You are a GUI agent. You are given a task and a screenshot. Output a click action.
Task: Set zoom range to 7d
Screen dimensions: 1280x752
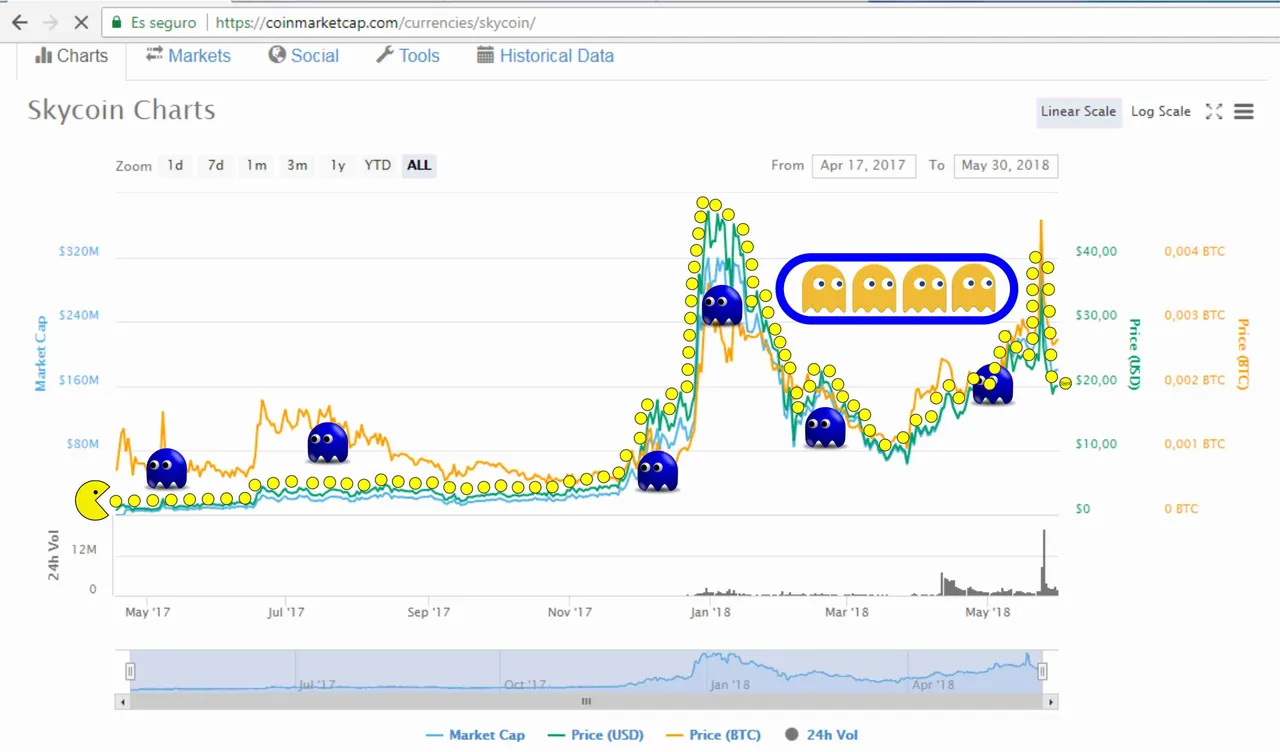[x=216, y=166]
